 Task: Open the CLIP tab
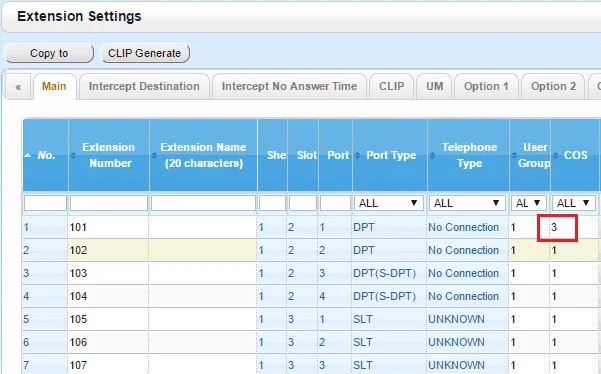pyautogui.click(x=391, y=86)
